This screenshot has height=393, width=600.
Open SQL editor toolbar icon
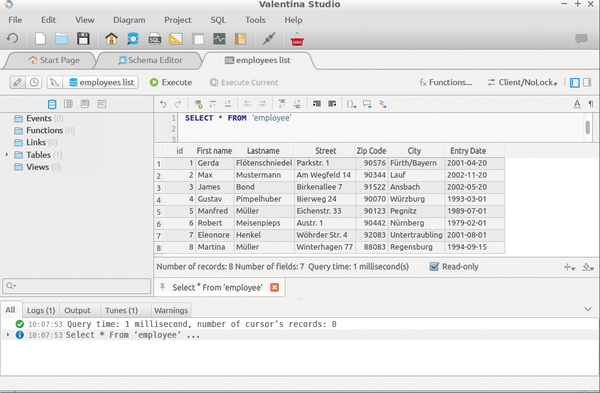coord(155,39)
